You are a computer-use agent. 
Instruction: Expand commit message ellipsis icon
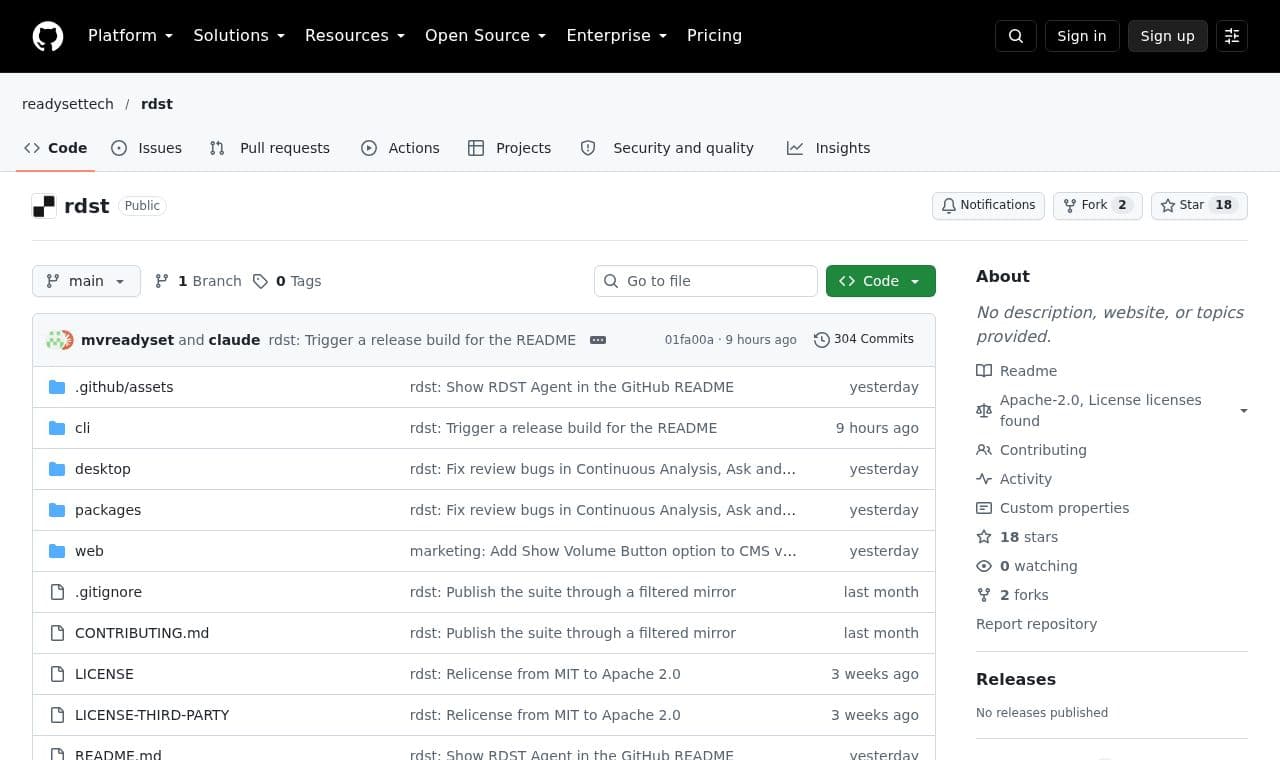[598, 340]
